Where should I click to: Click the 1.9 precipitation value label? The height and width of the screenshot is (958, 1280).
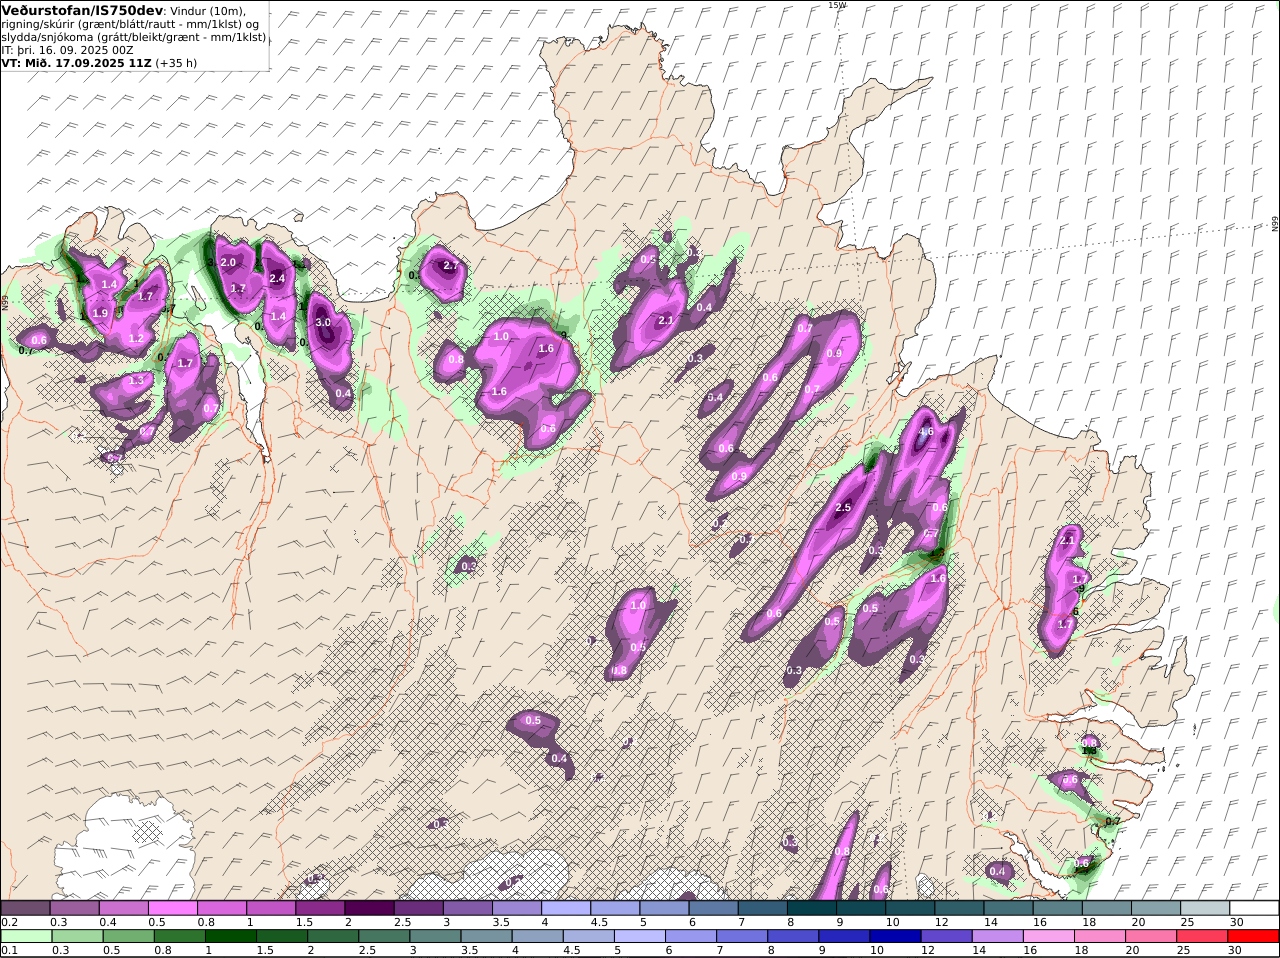coord(100,313)
